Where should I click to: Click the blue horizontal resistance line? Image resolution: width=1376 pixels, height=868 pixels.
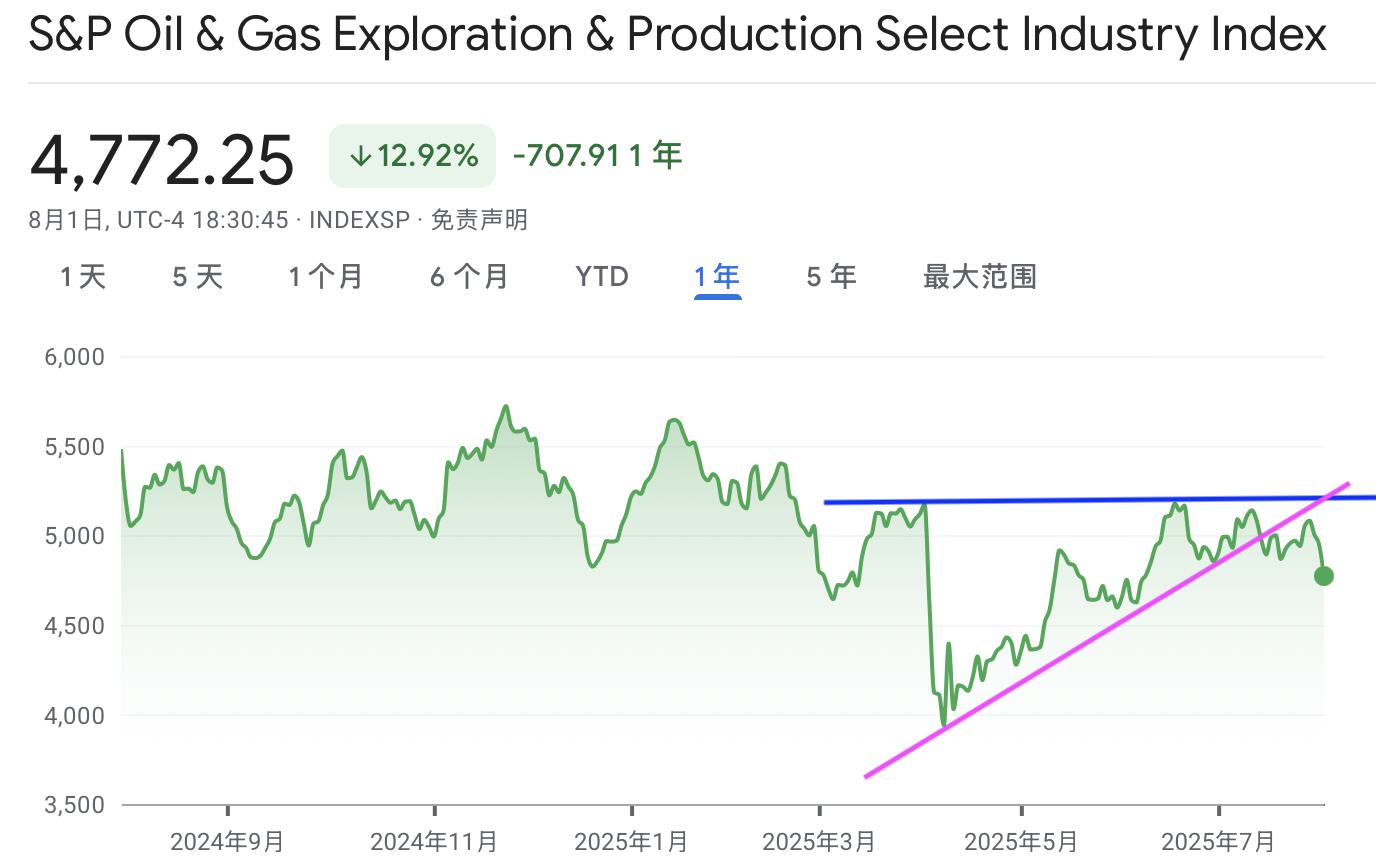(1100, 499)
